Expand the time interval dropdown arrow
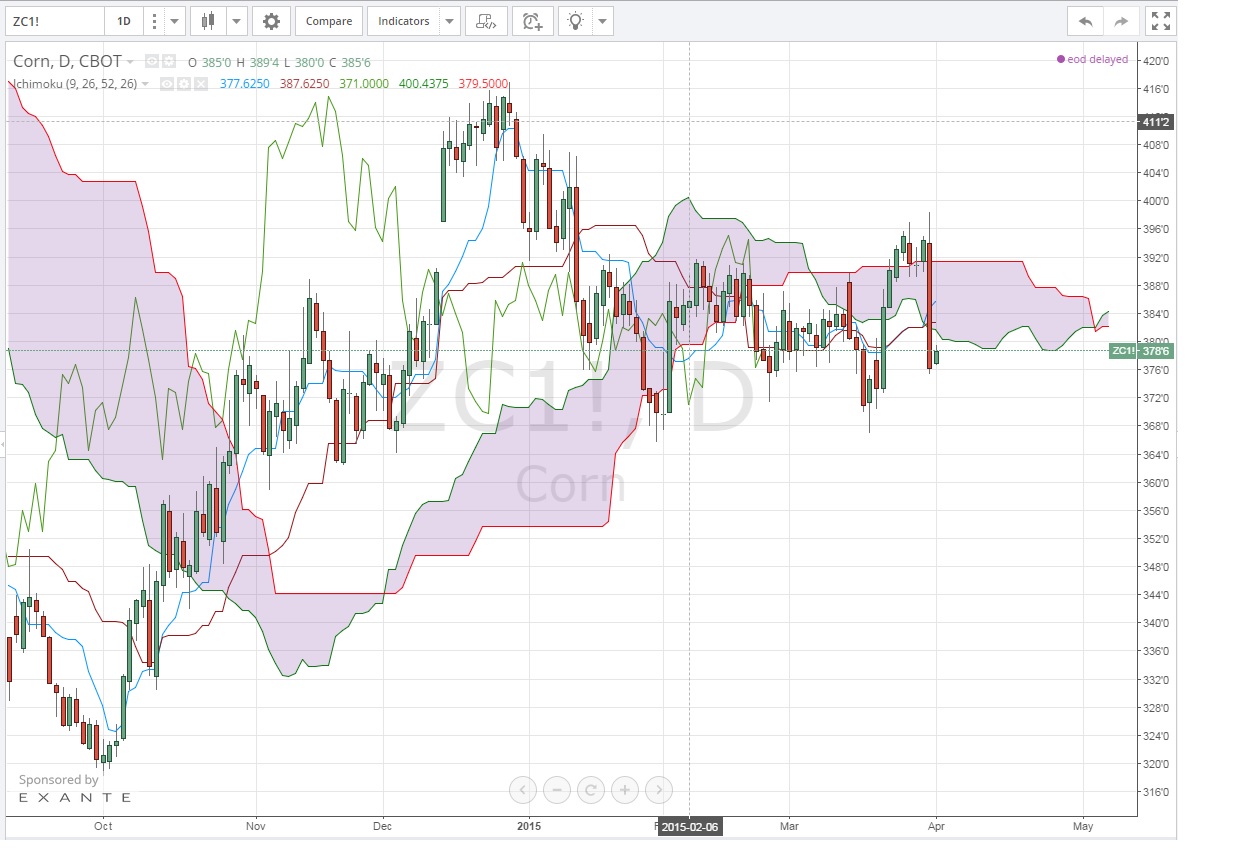This screenshot has height=851, width=1257. tap(176, 21)
